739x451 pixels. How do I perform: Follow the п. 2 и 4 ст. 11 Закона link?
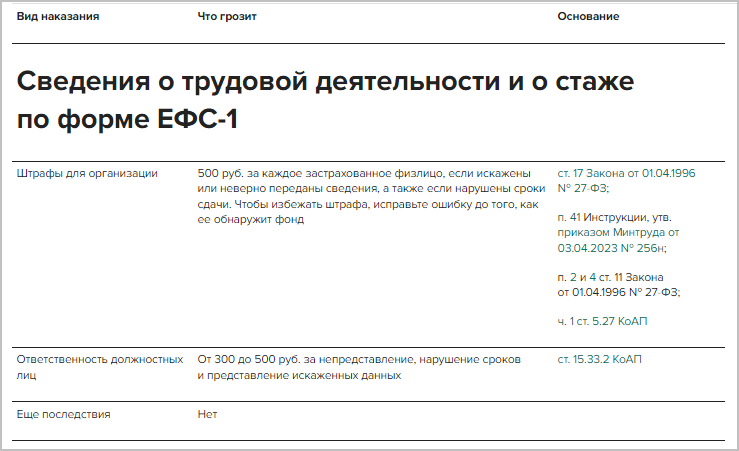[610, 277]
